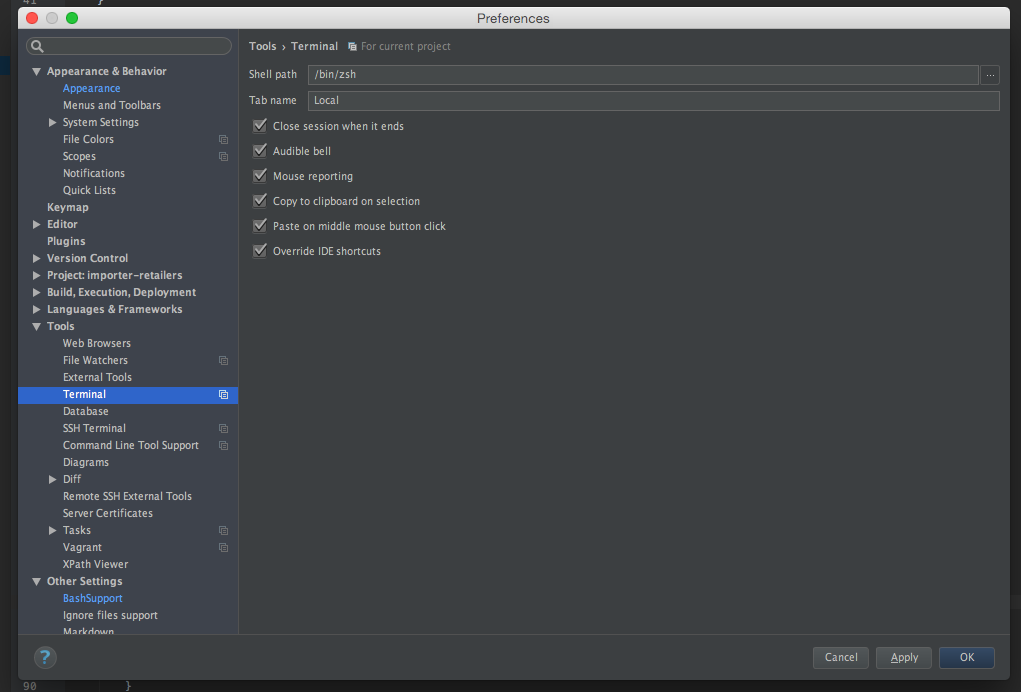Confirm preferences with OK button
Screen dimensions: 1021x692
click(966, 657)
